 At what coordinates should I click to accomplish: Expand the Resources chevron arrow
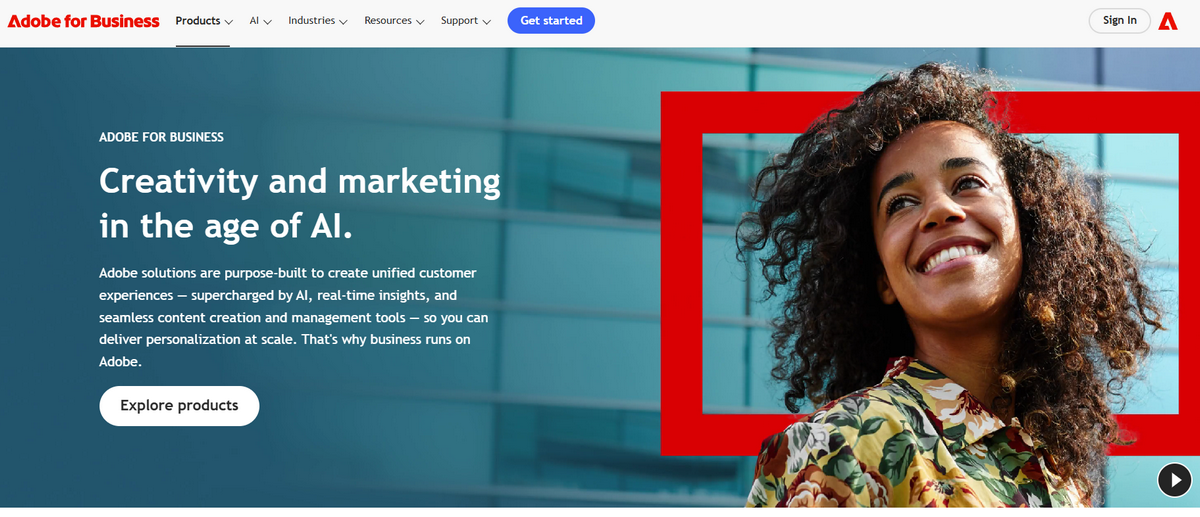(x=420, y=22)
